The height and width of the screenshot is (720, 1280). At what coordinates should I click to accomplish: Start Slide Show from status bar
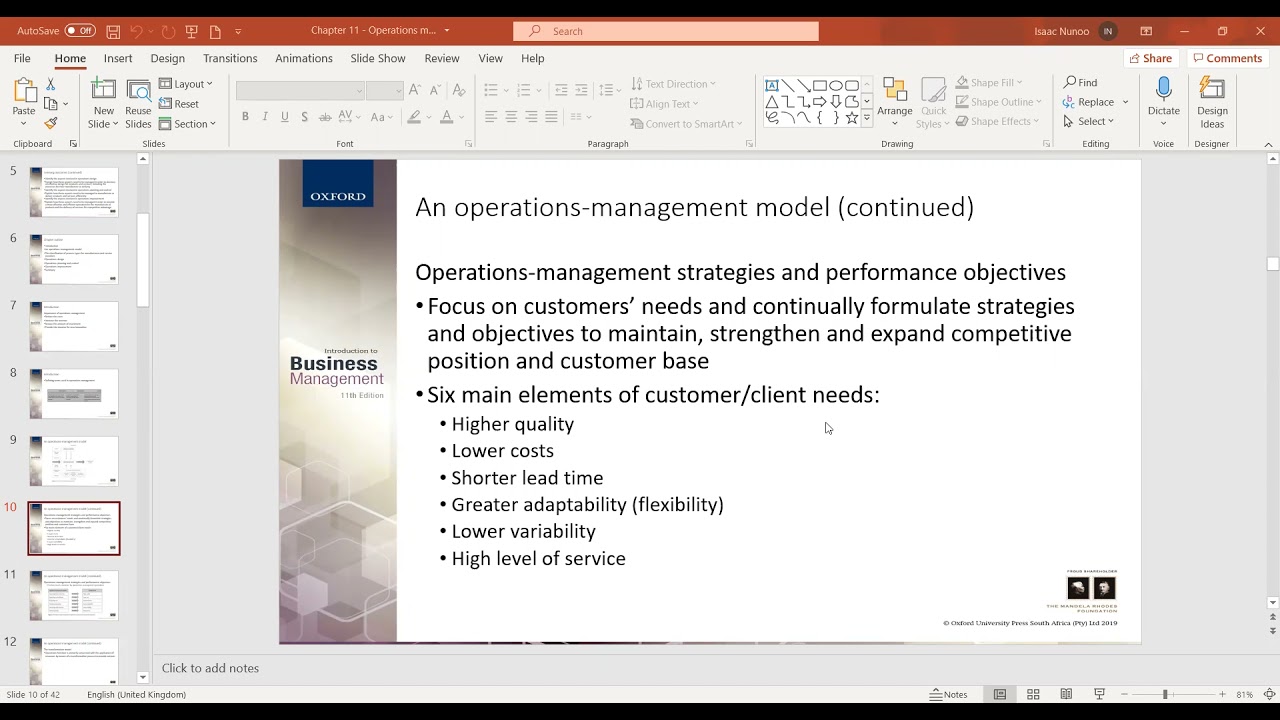click(x=1099, y=694)
